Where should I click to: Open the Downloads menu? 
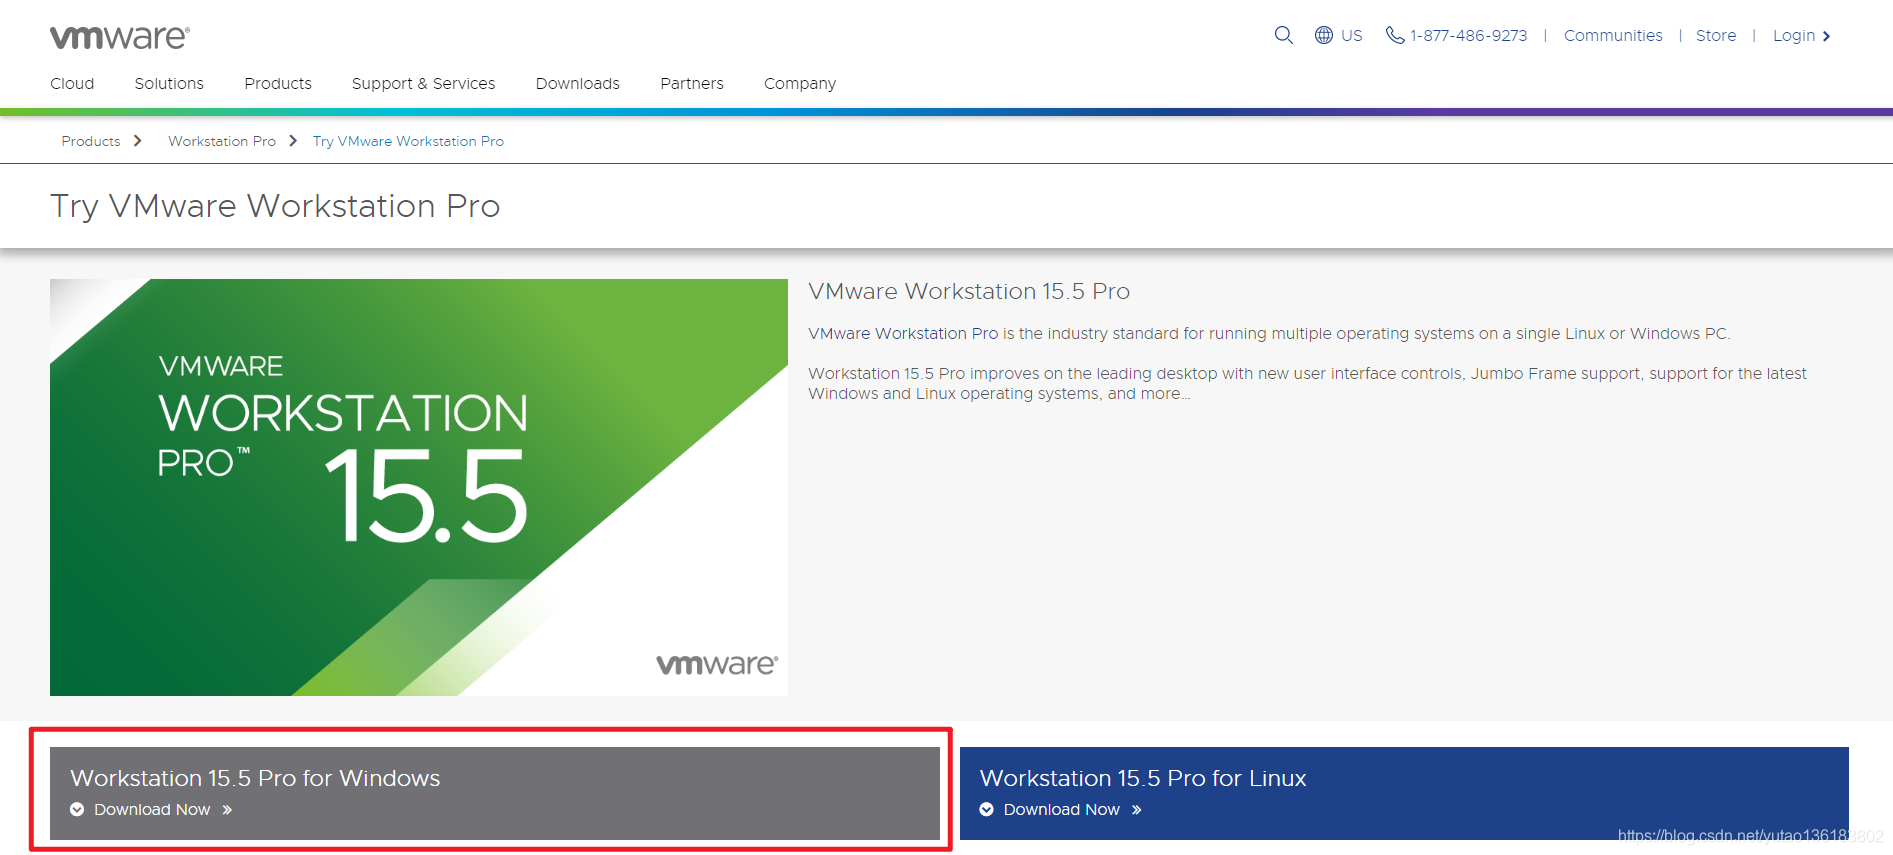(x=578, y=83)
